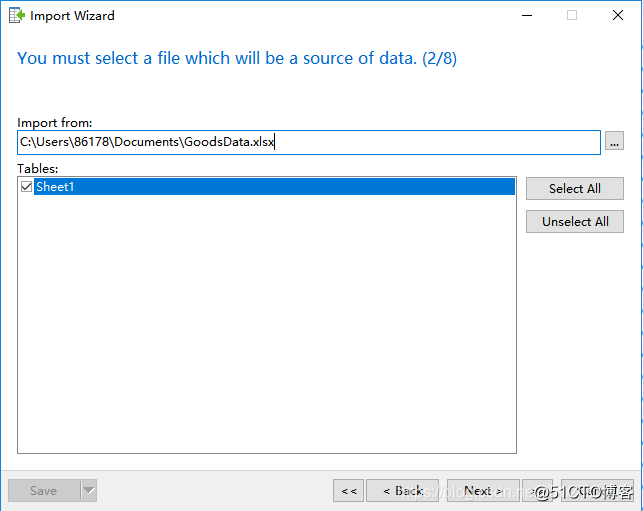643x511 pixels.
Task: Click the Select All button
Action: 575,189
